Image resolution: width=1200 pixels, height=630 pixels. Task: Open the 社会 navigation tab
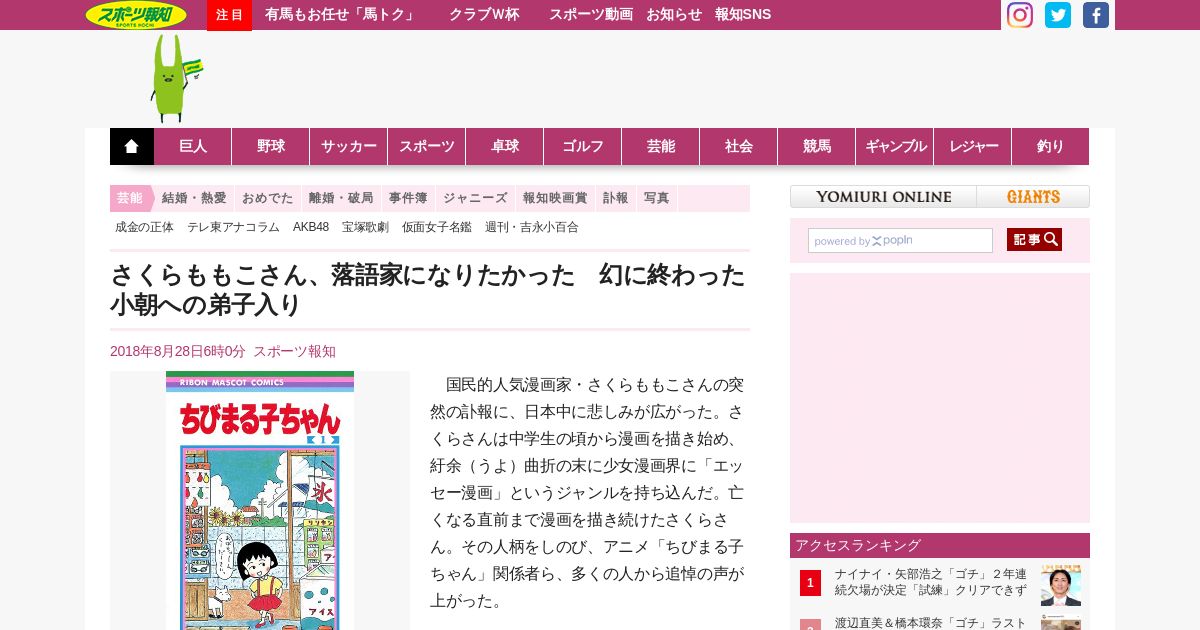[x=739, y=147]
